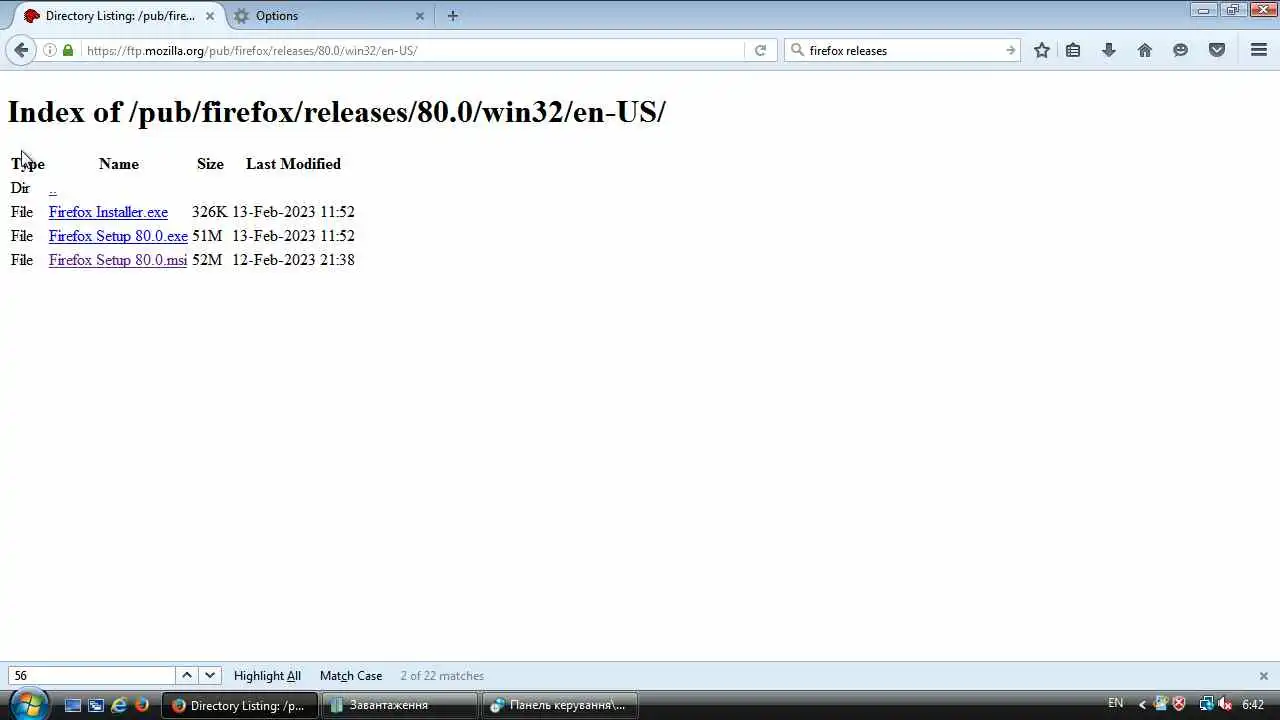The height and width of the screenshot is (720, 1280).
Task: Click the '326K' size cell
Action: pyautogui.click(x=209, y=212)
